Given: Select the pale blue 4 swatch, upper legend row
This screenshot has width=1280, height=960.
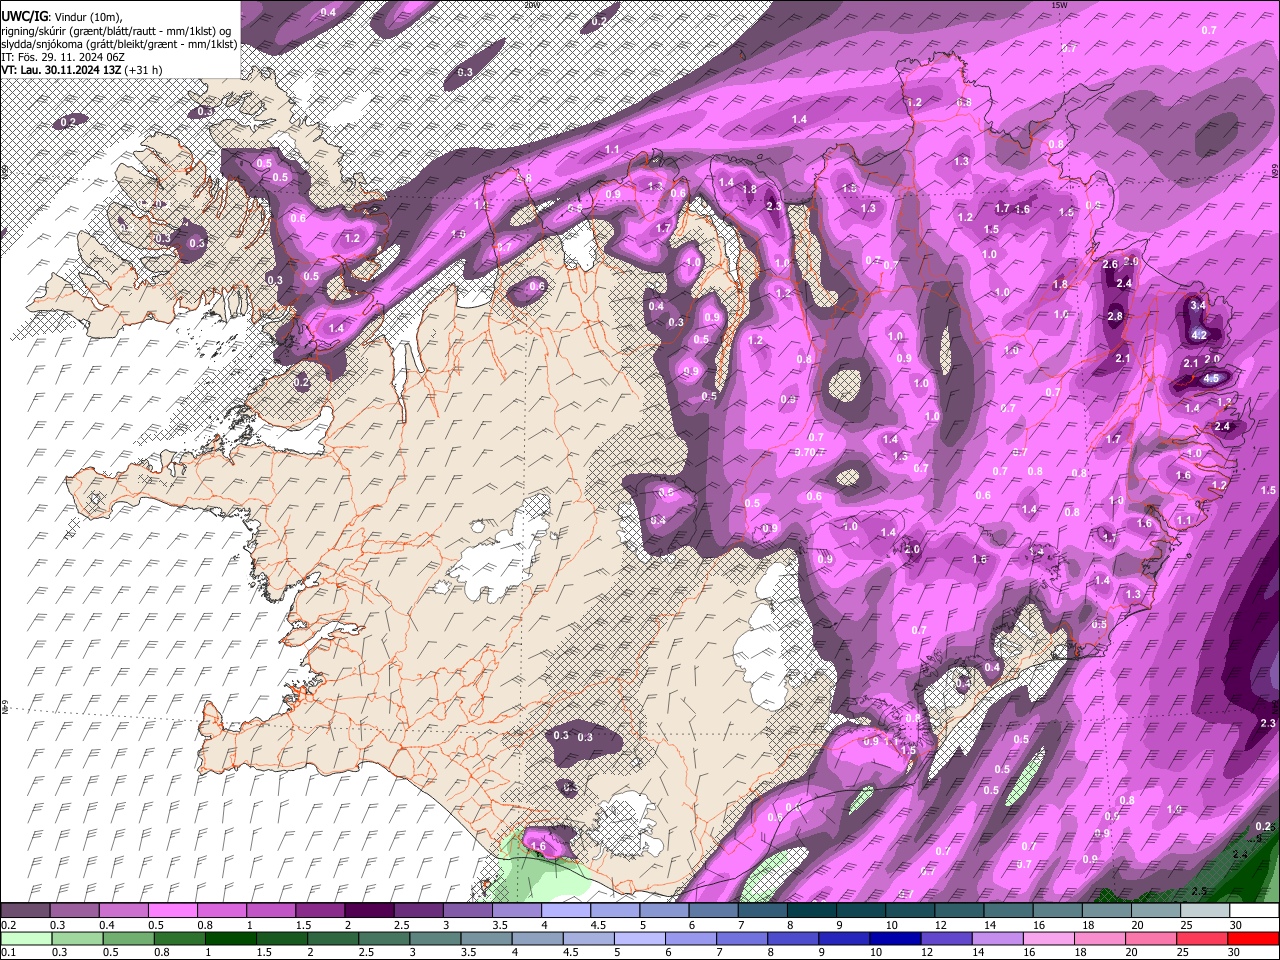Looking at the screenshot, I should pyautogui.click(x=565, y=911).
